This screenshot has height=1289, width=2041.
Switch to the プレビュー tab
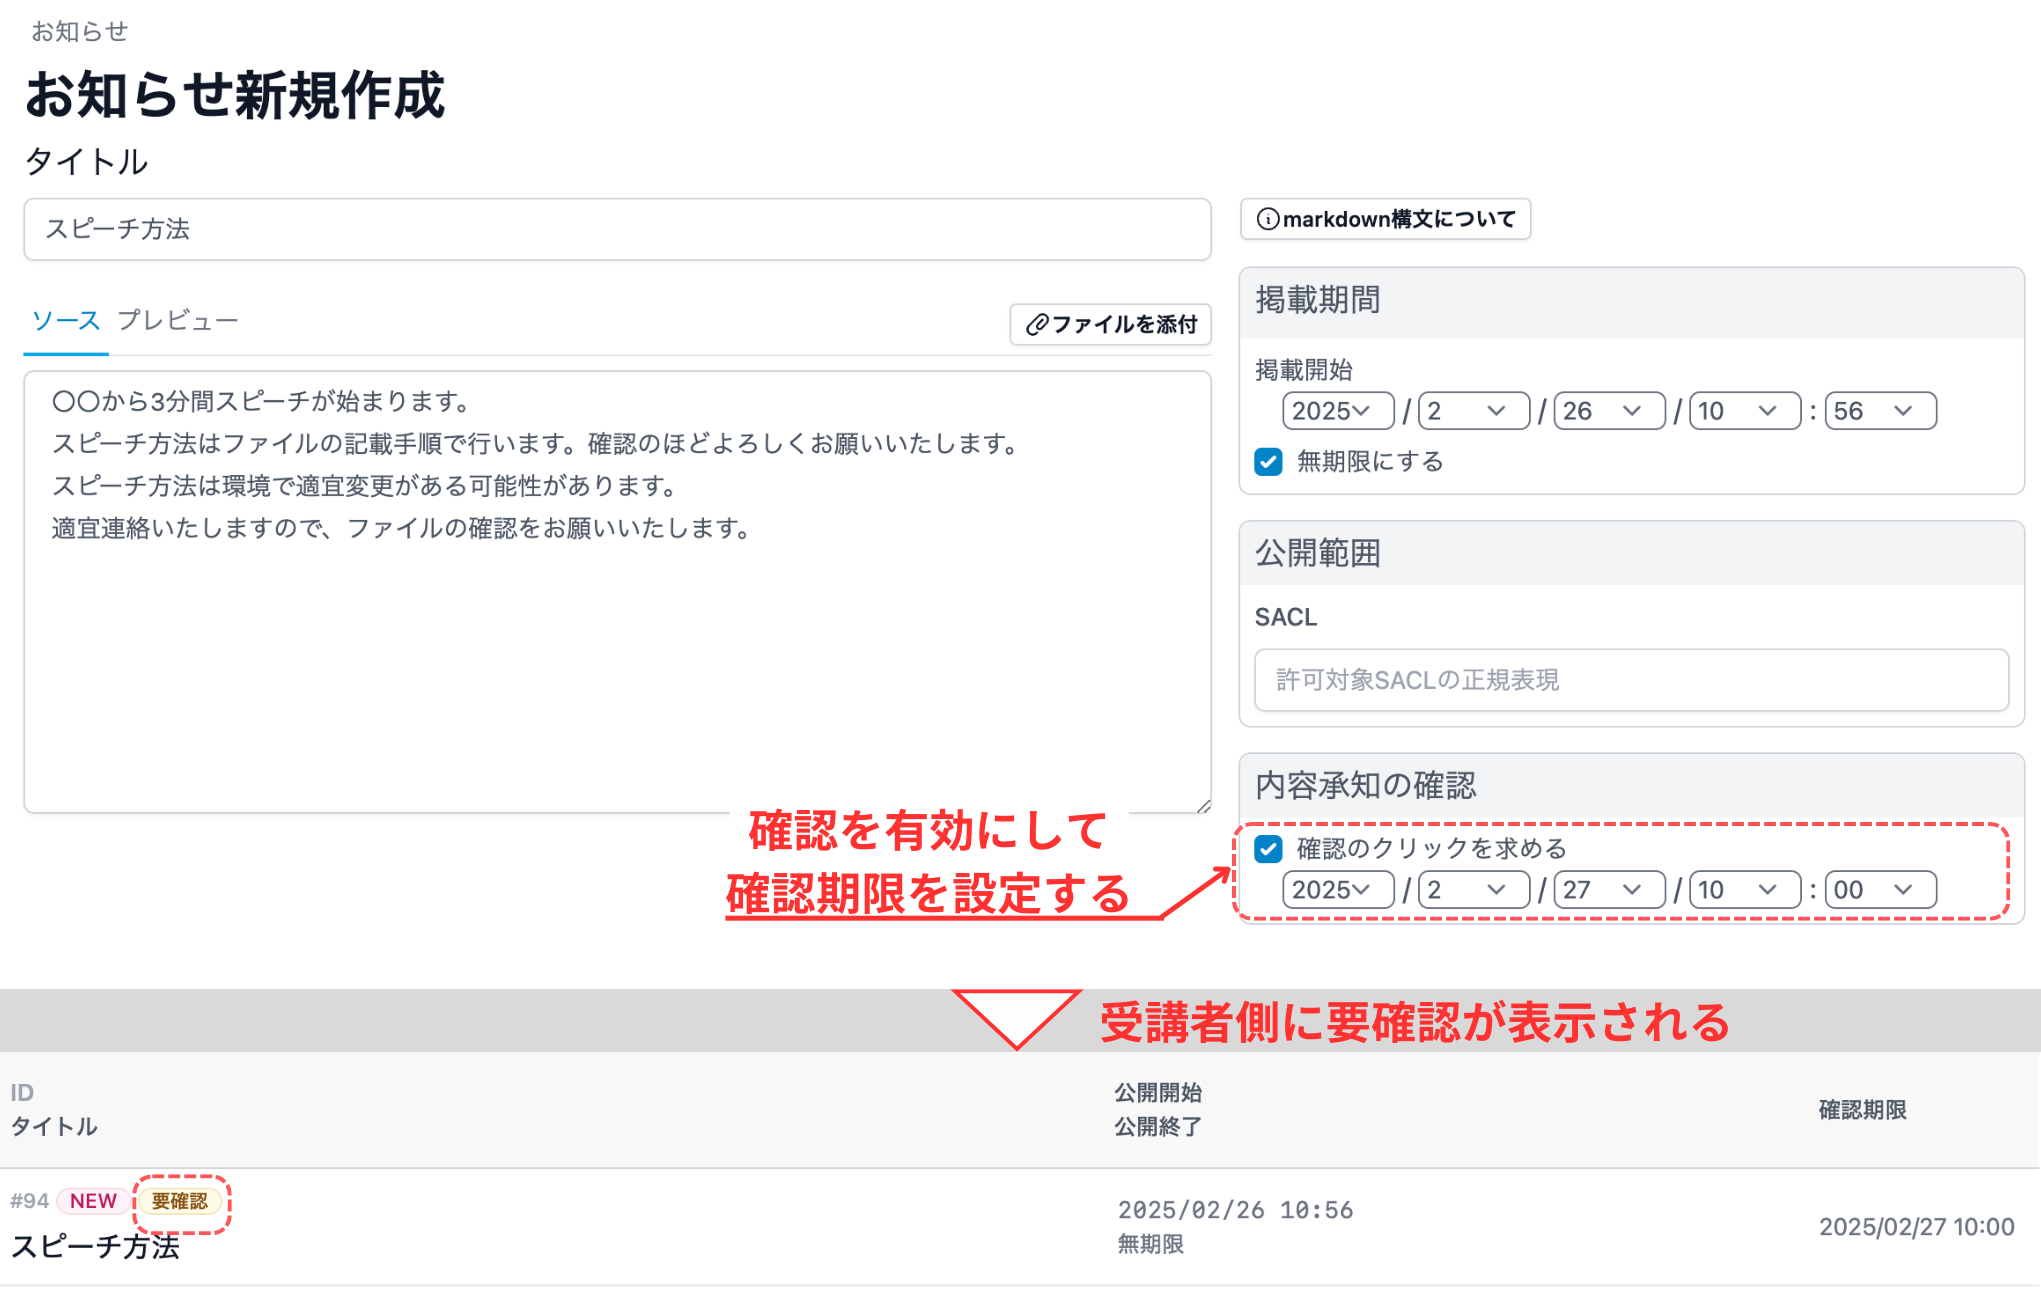point(178,320)
